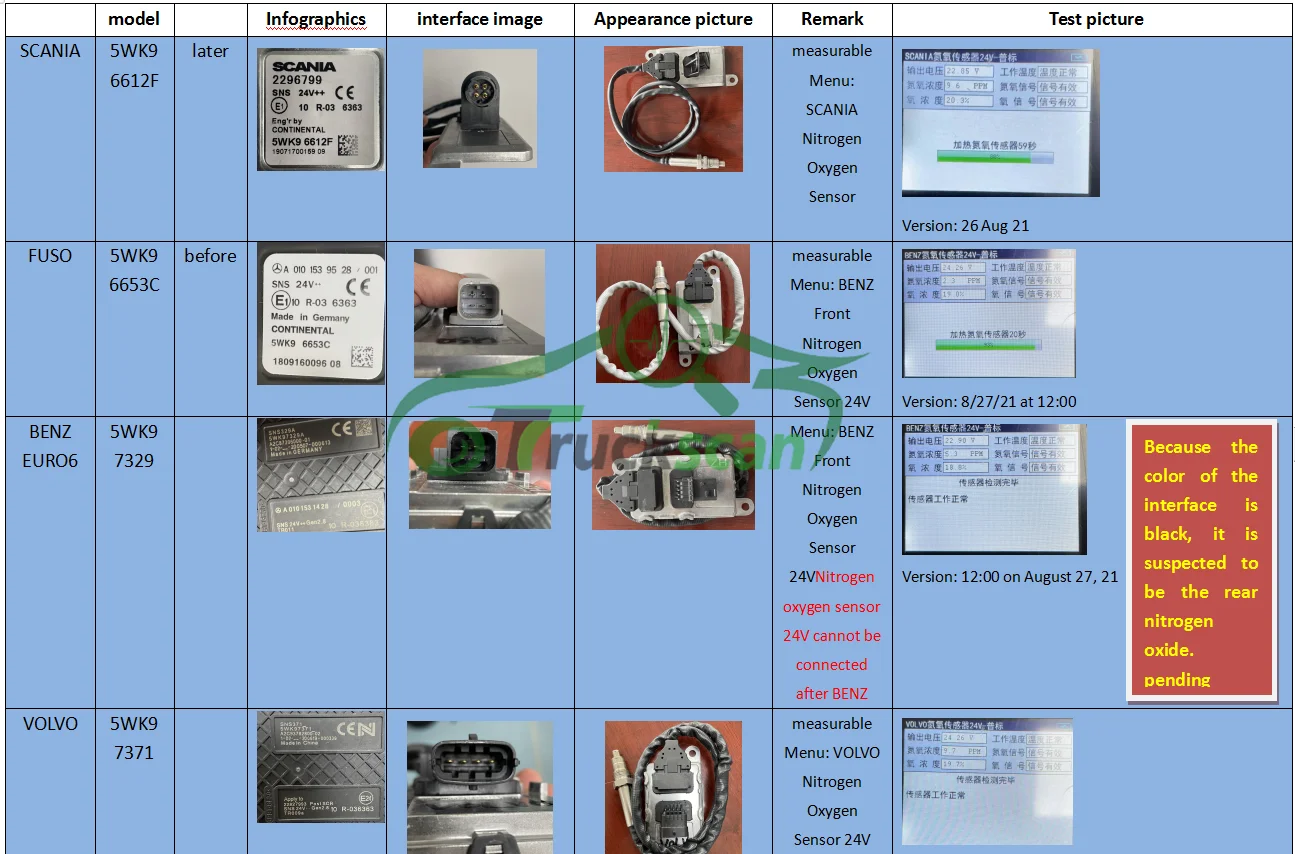Open the FUSO sensor appearance picture
1295x854 pixels.
(673, 314)
